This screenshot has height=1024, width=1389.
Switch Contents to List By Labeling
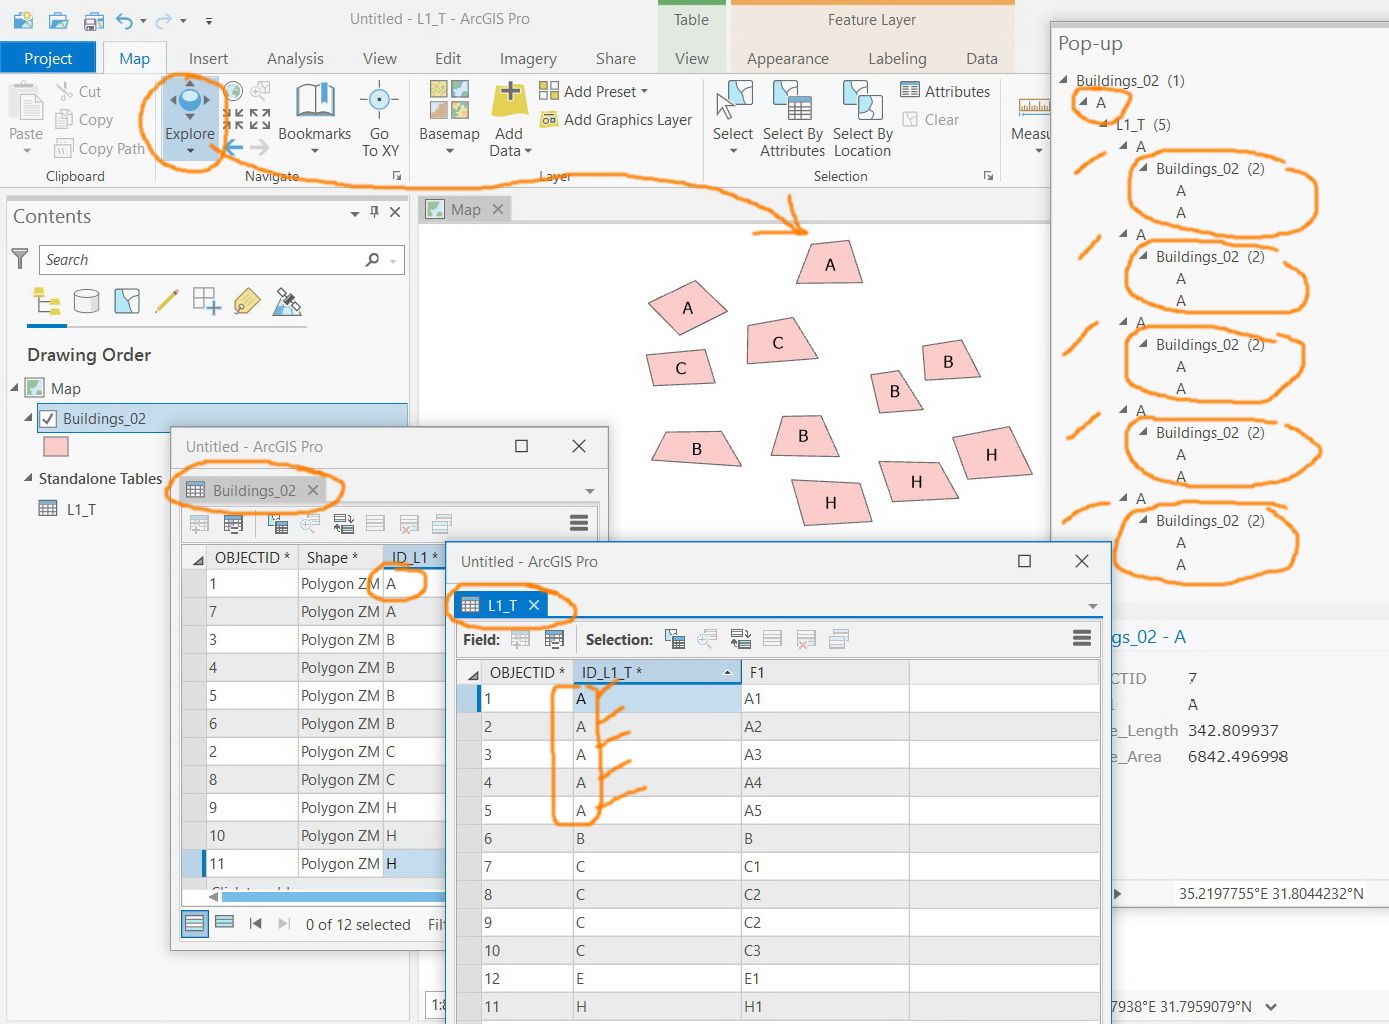tap(247, 301)
